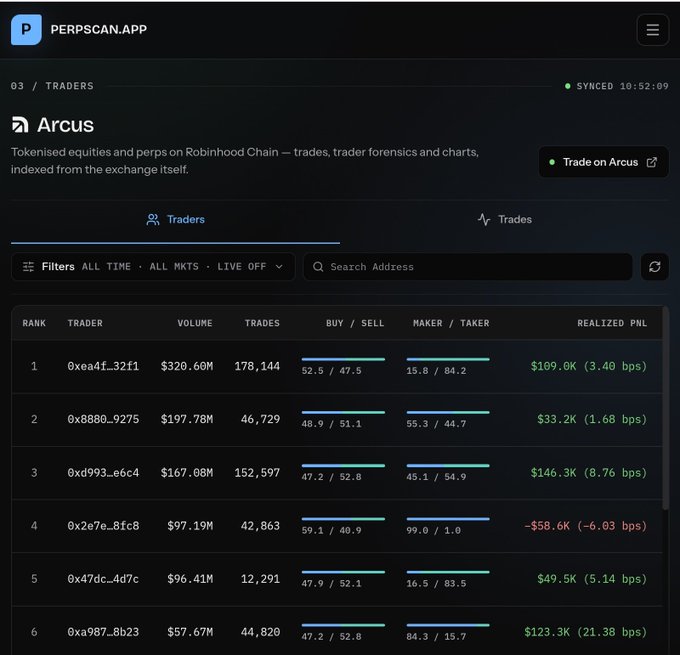680x655 pixels.
Task: Click trades count 12,291
Action: 260,579
